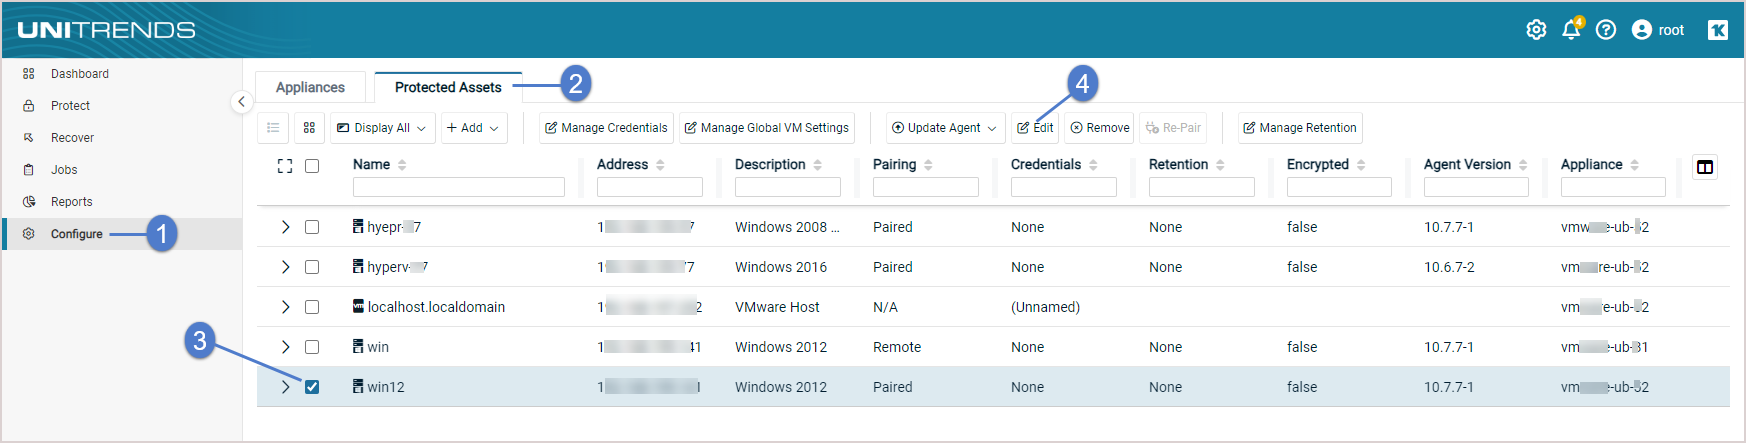Viewport: 1746px width, 443px height.
Task: Focus the Address filter field
Action: click(x=649, y=187)
